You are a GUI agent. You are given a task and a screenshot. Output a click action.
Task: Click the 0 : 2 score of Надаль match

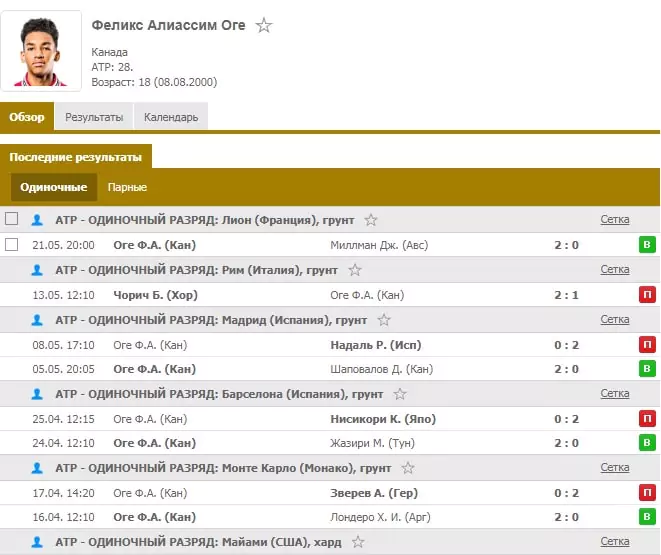click(x=567, y=345)
